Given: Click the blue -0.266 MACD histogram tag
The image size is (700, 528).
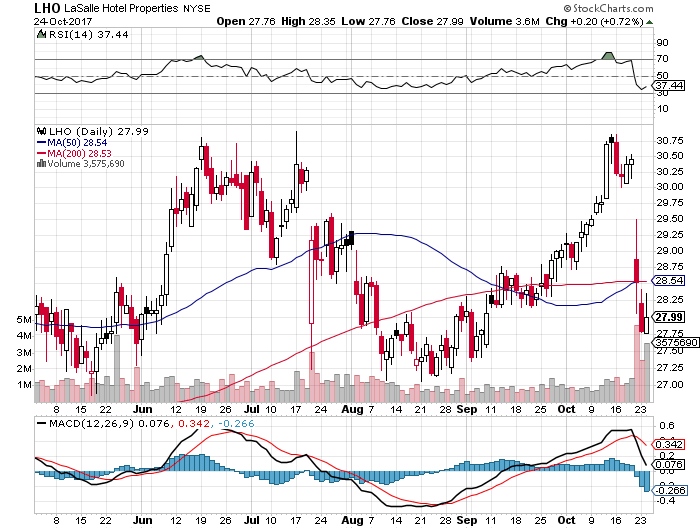Looking at the screenshot, I should tap(668, 491).
